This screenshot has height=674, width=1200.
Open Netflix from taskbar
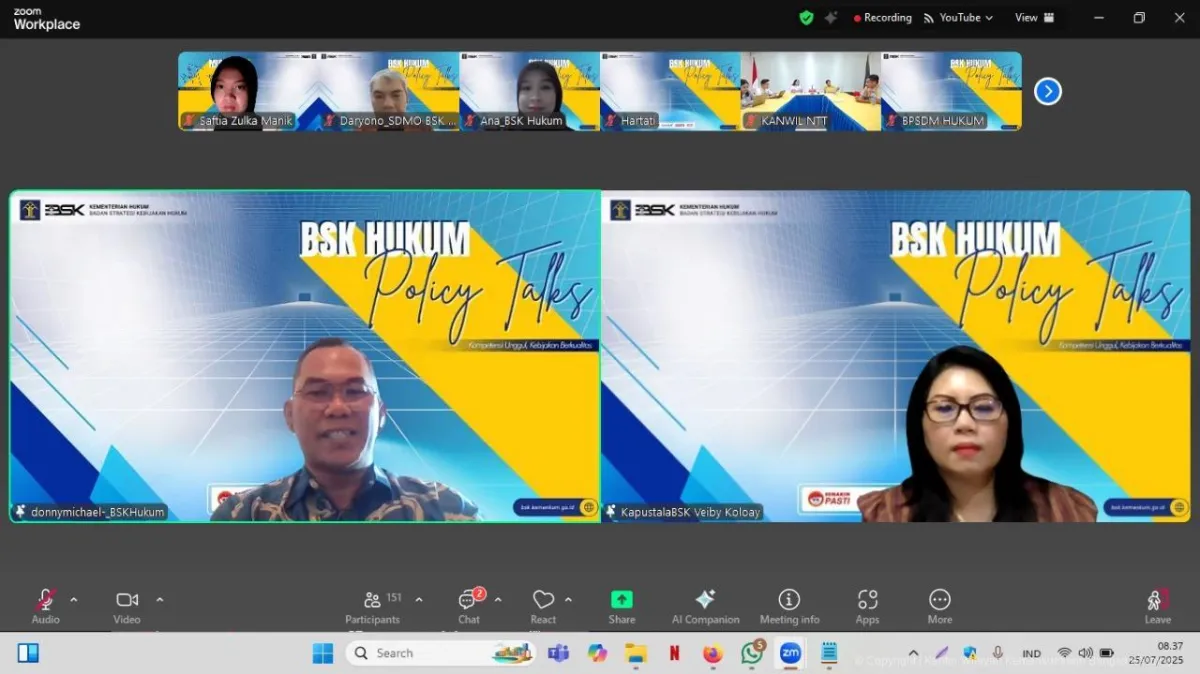[x=674, y=653]
